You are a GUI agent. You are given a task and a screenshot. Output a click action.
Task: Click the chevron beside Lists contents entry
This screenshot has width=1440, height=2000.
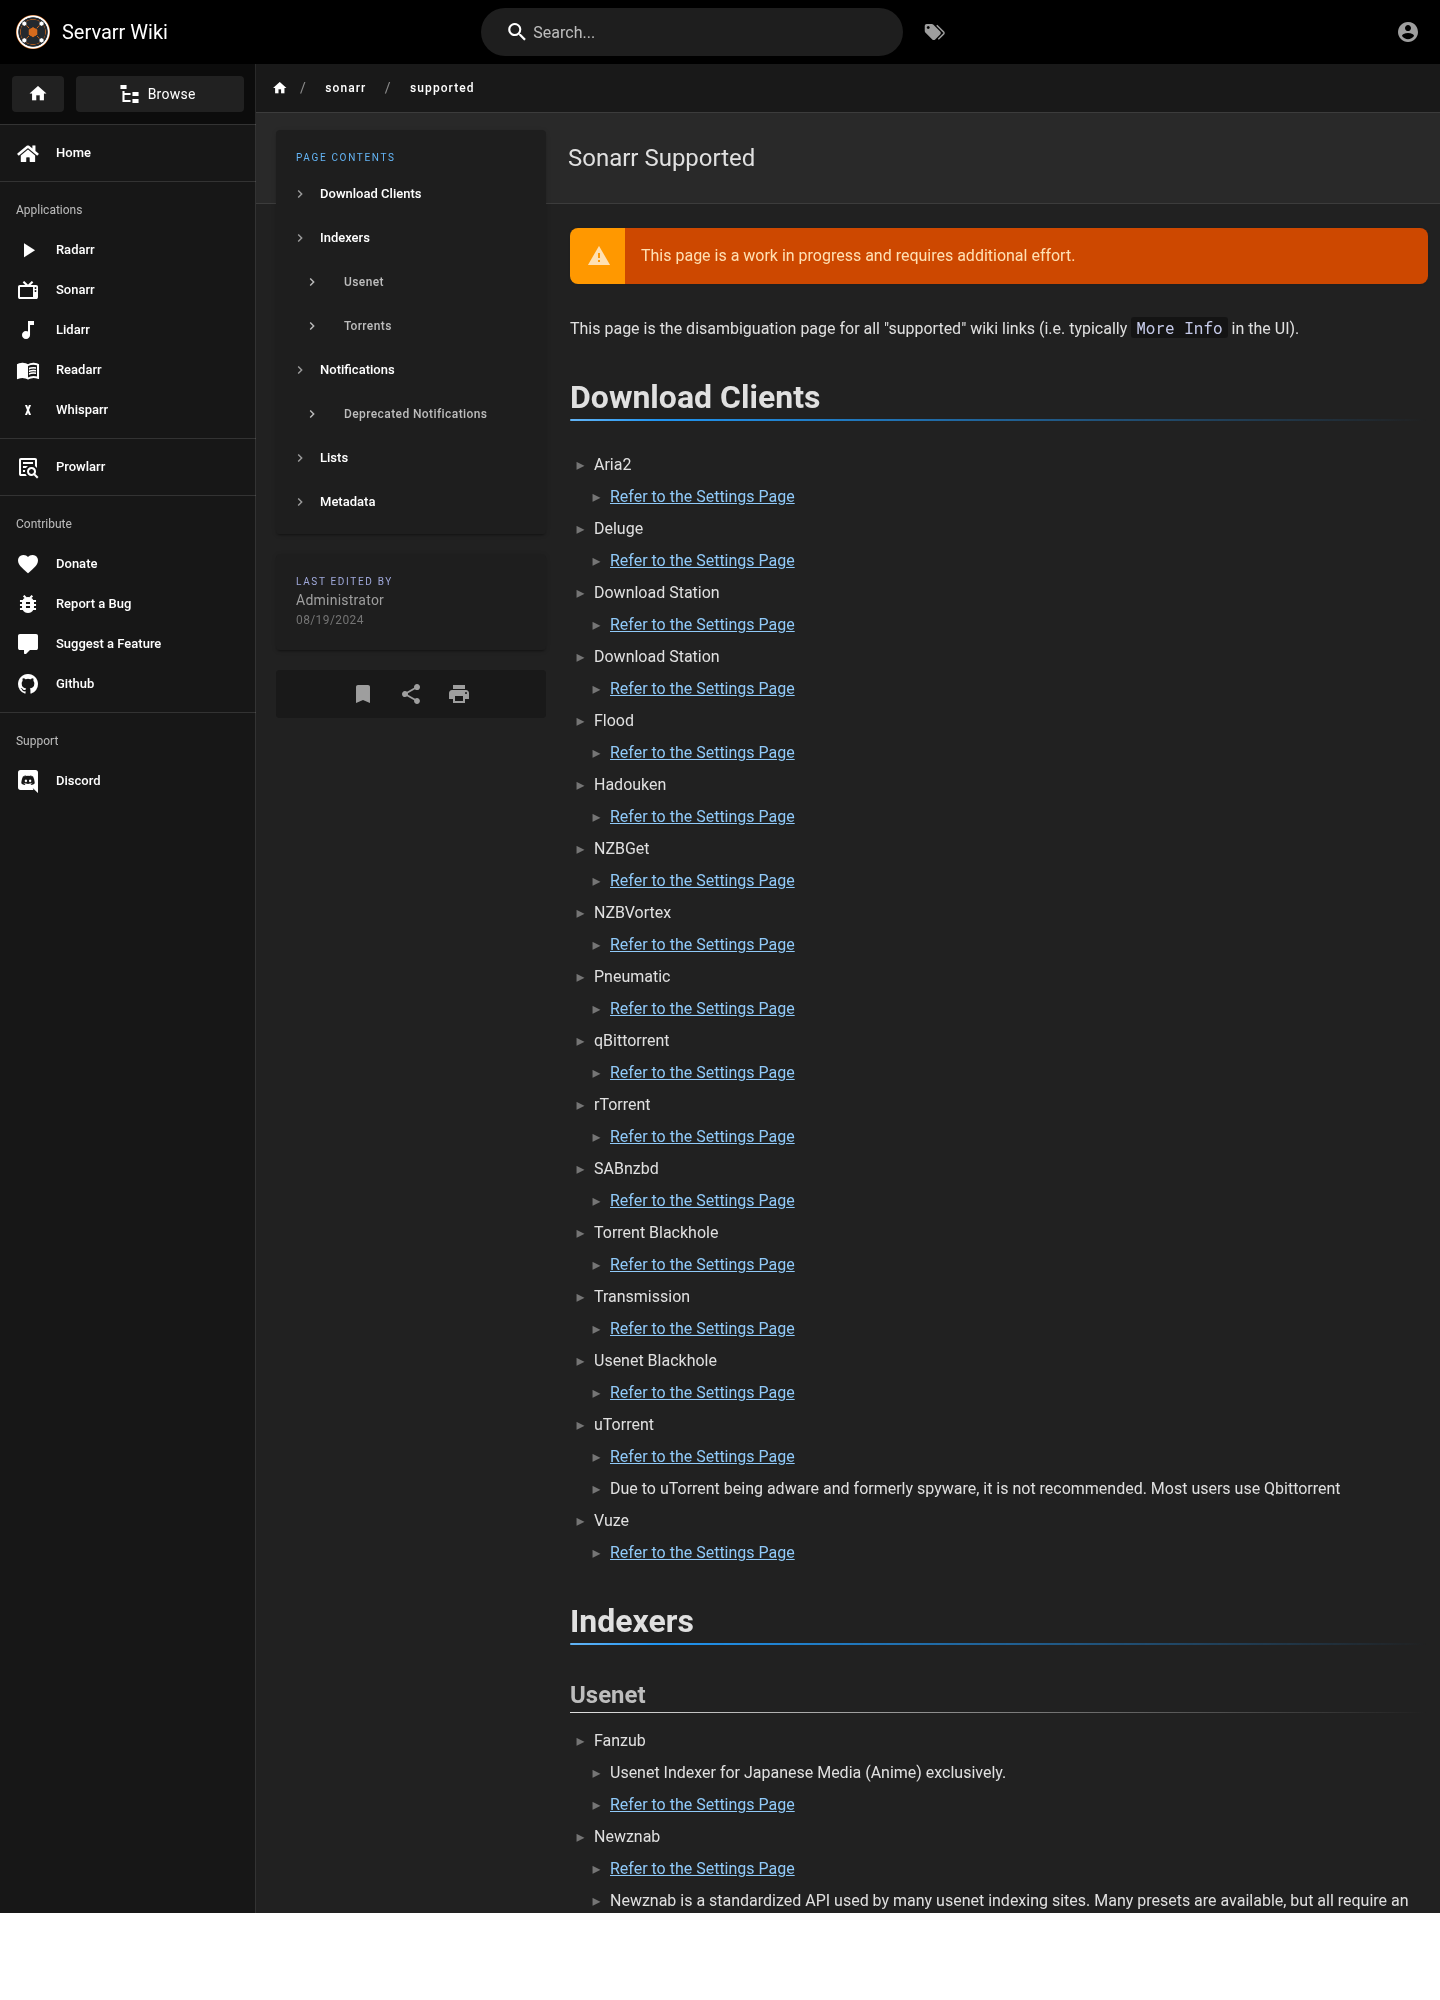tap(300, 458)
